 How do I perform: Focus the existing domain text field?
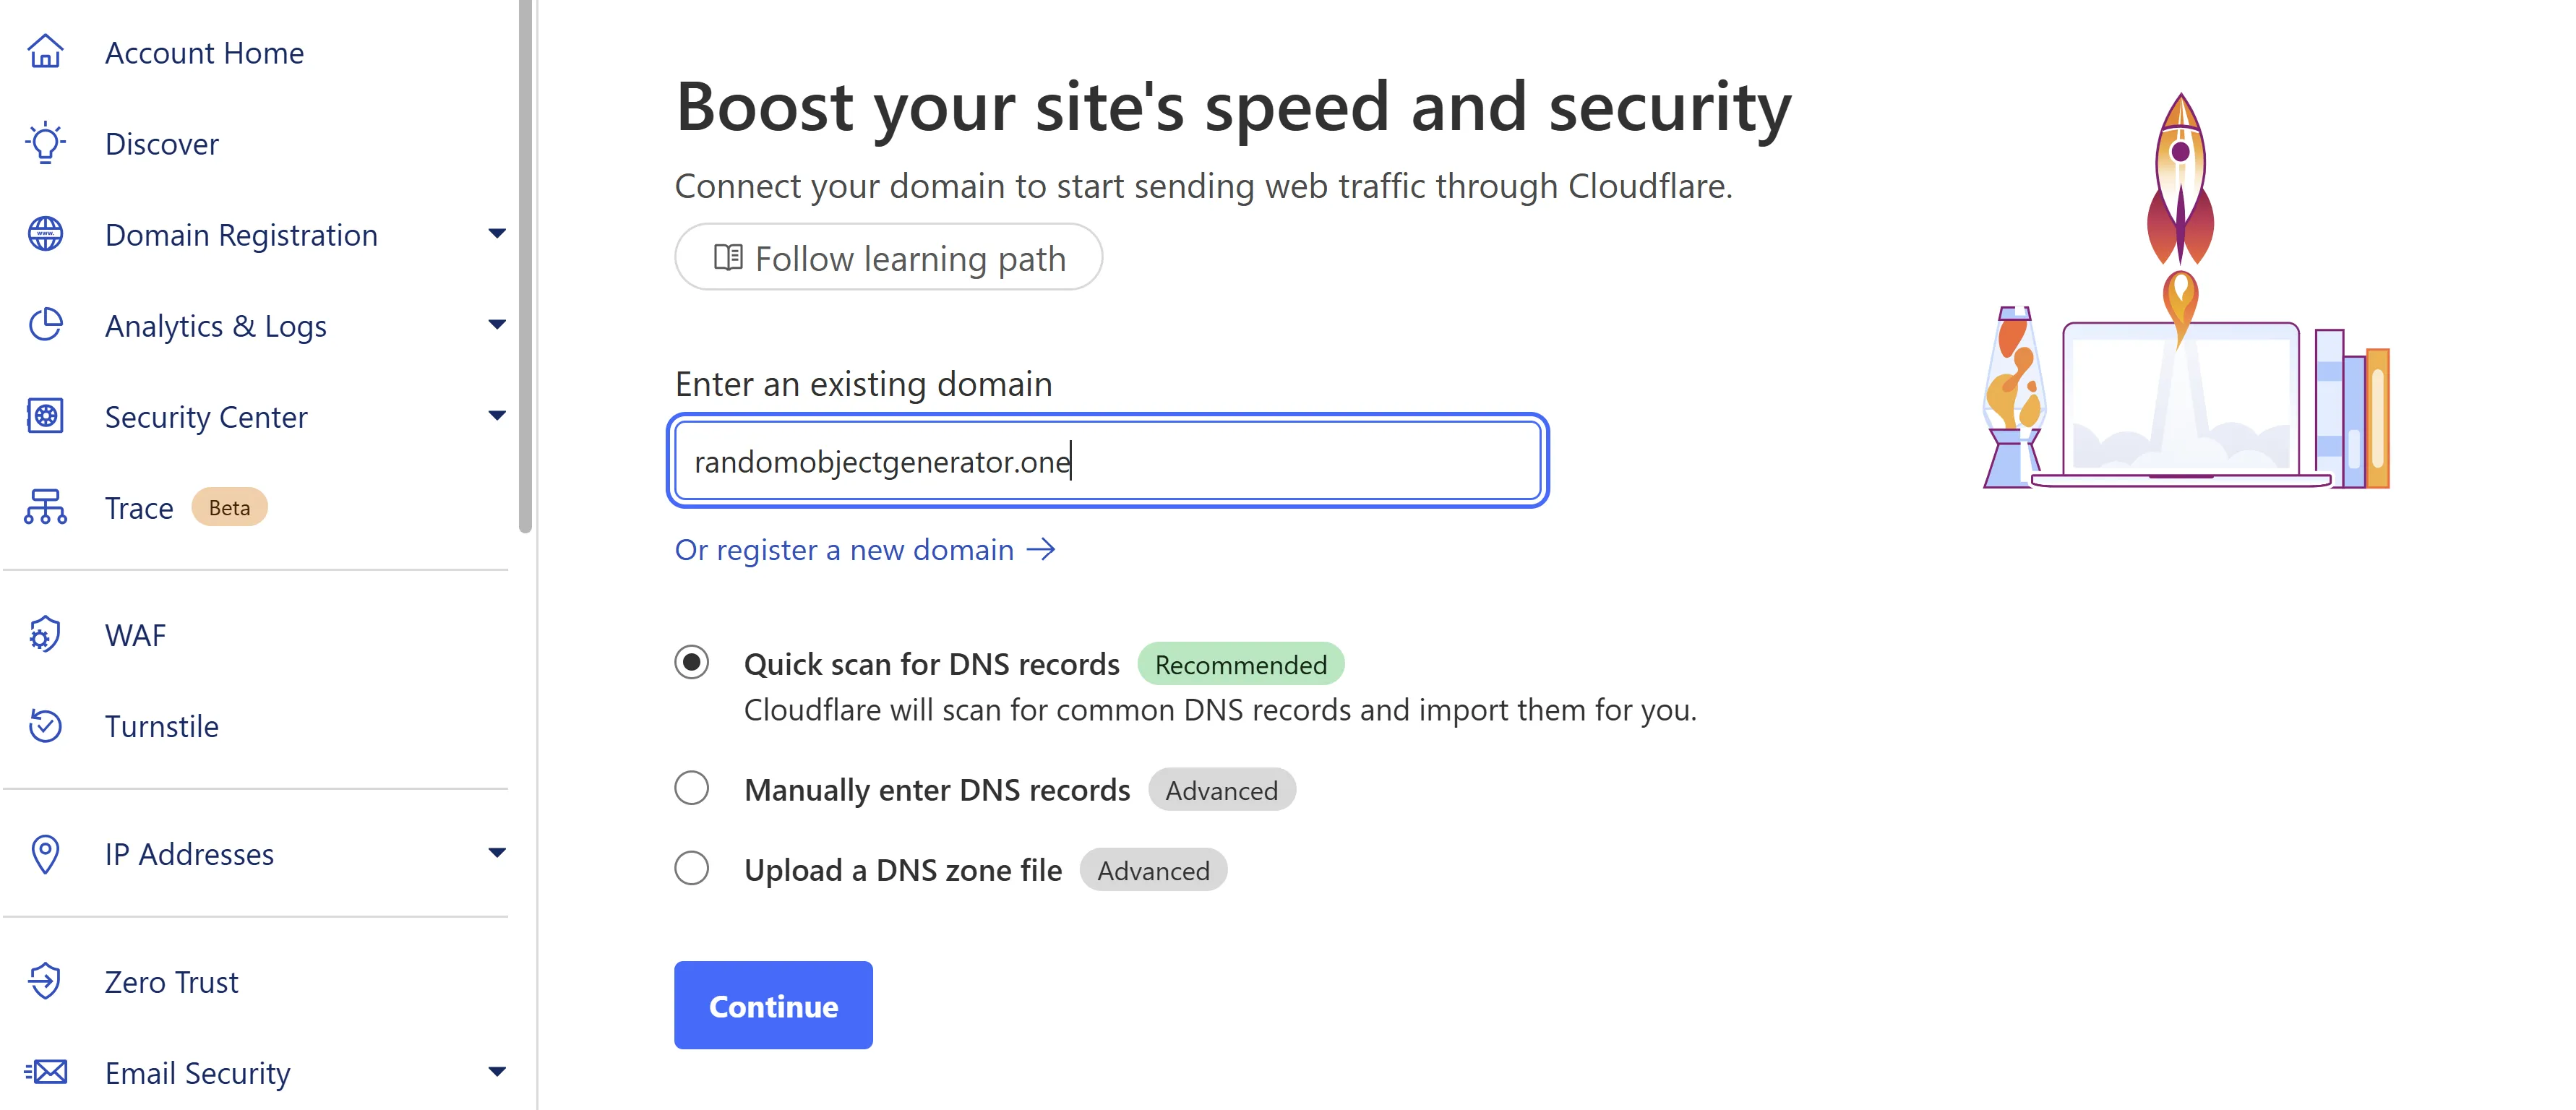pos(1108,461)
